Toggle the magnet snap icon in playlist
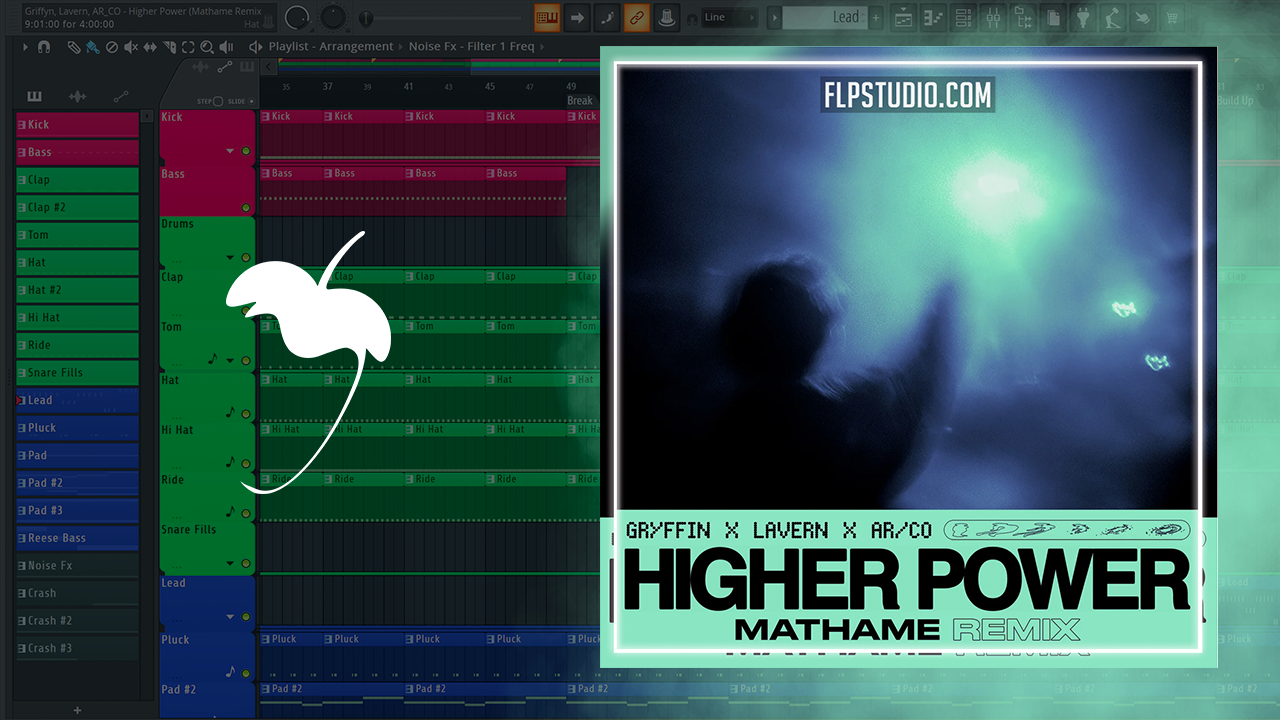Image resolution: width=1280 pixels, height=720 pixels. coord(43,47)
